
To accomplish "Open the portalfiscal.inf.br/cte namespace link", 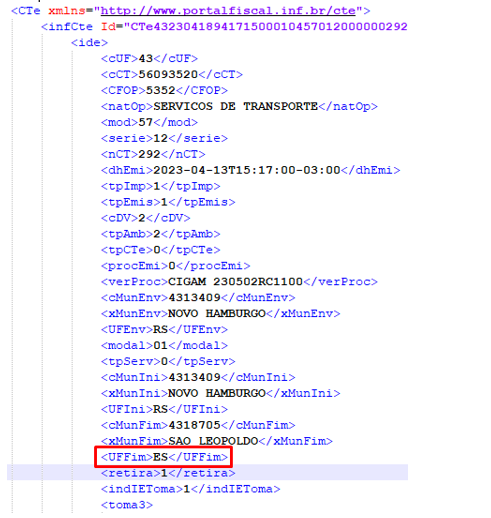I will [x=228, y=11].
